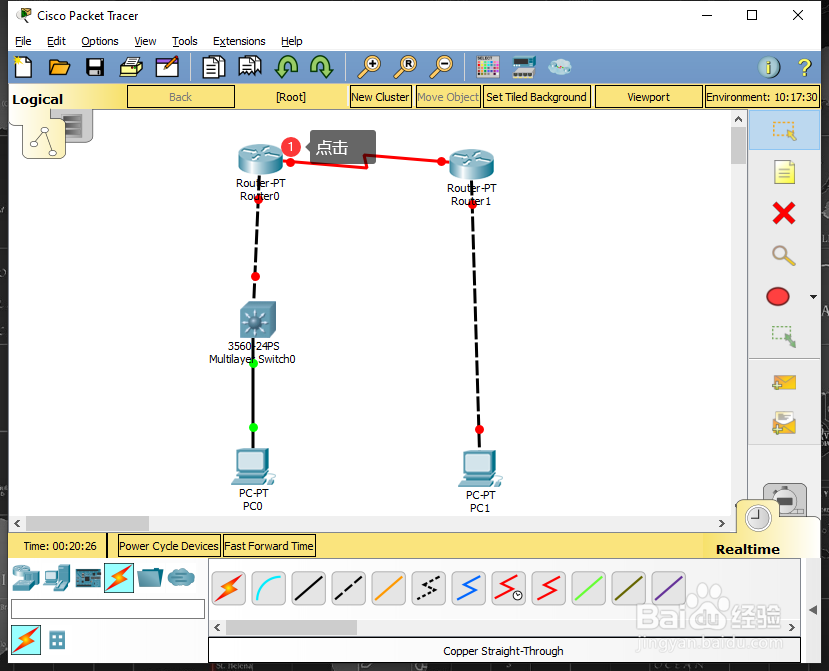Click the Undo arrow icon
Image resolution: width=829 pixels, height=671 pixels.
[x=287, y=67]
